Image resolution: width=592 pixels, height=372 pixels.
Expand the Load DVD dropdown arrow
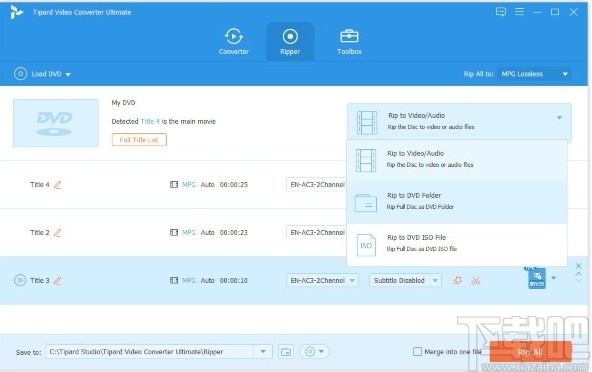pyautogui.click(x=68, y=74)
